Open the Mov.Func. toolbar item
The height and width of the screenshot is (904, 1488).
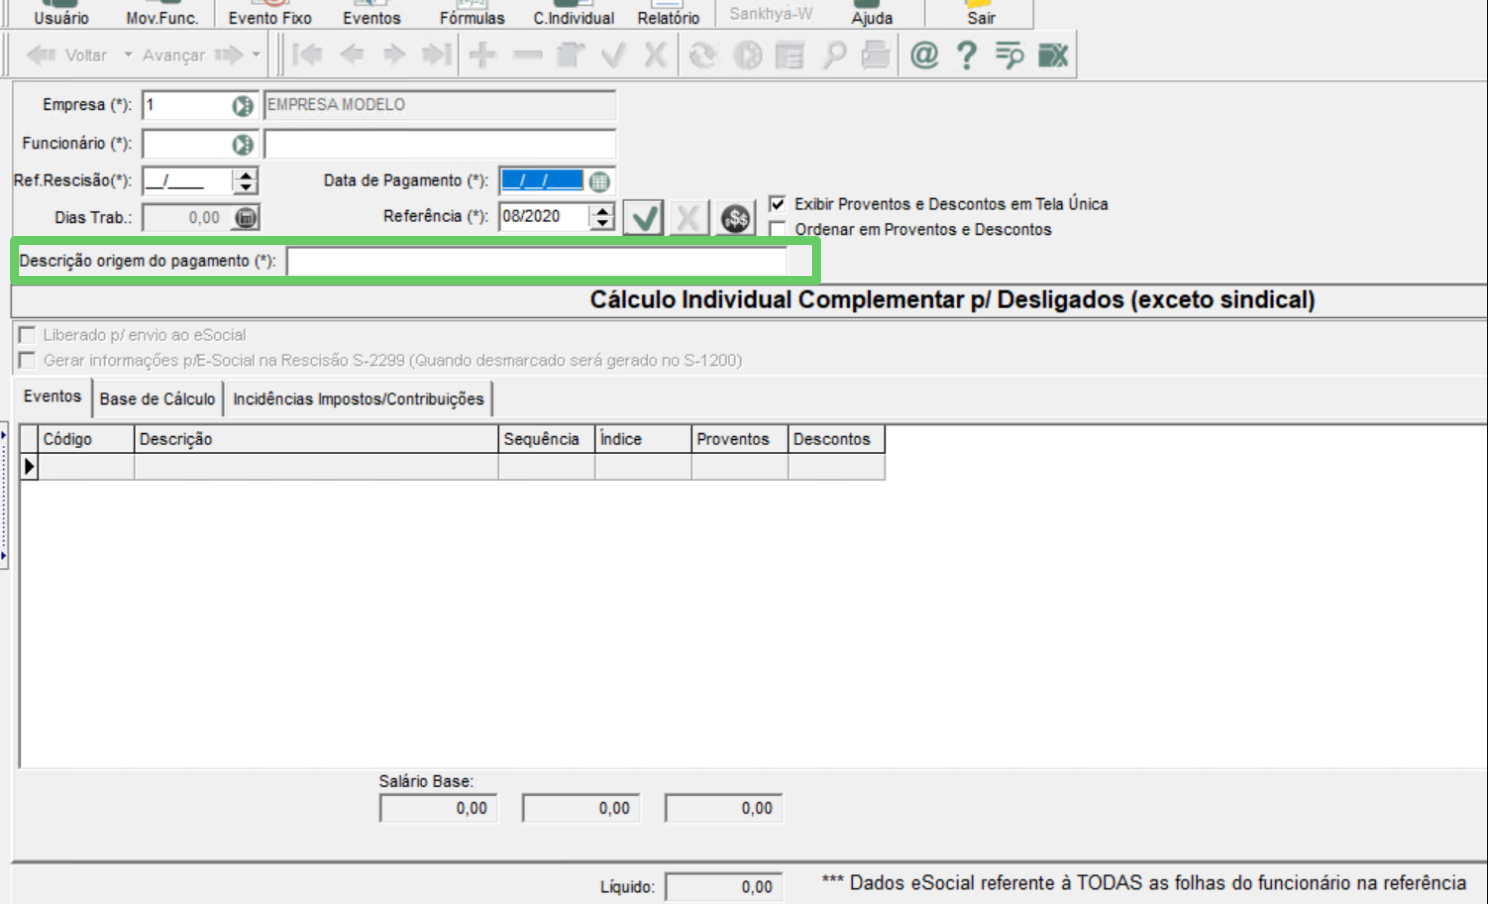click(162, 14)
